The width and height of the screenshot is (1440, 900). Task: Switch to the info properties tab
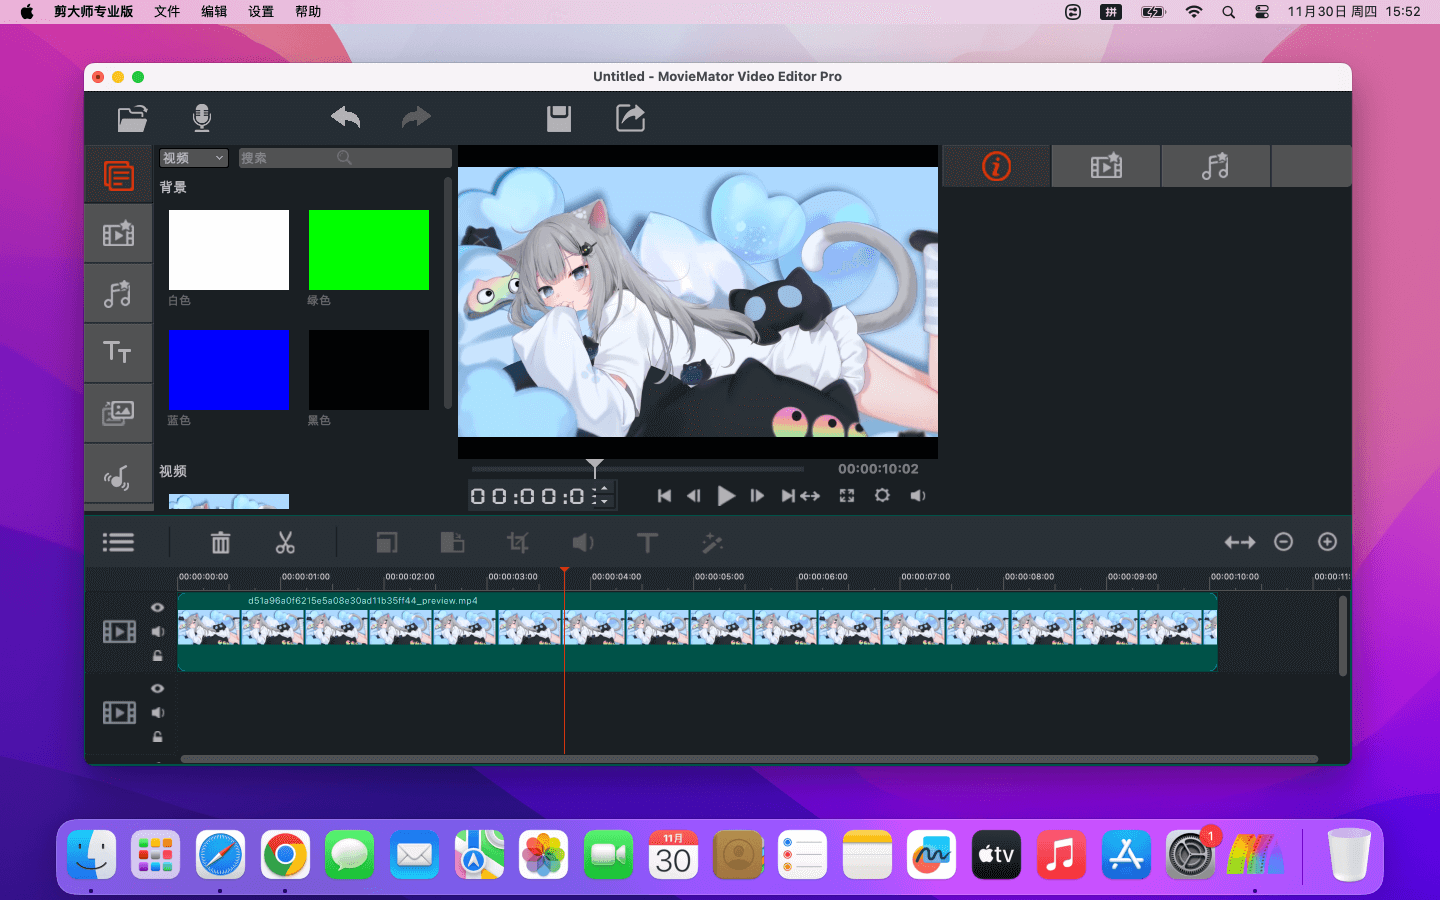pyautogui.click(x=997, y=166)
